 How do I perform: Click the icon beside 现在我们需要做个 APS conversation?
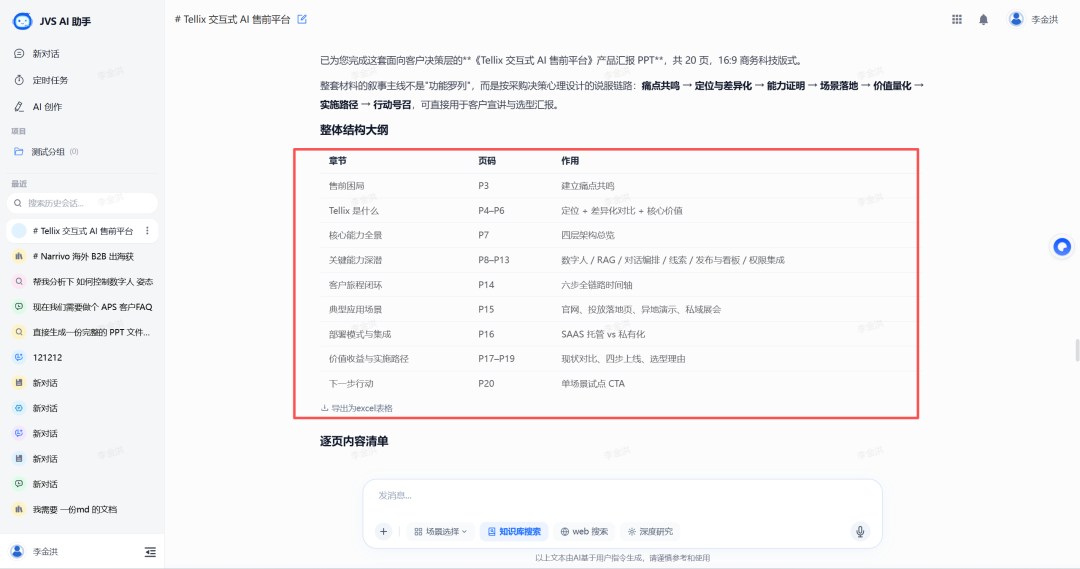pos(19,307)
